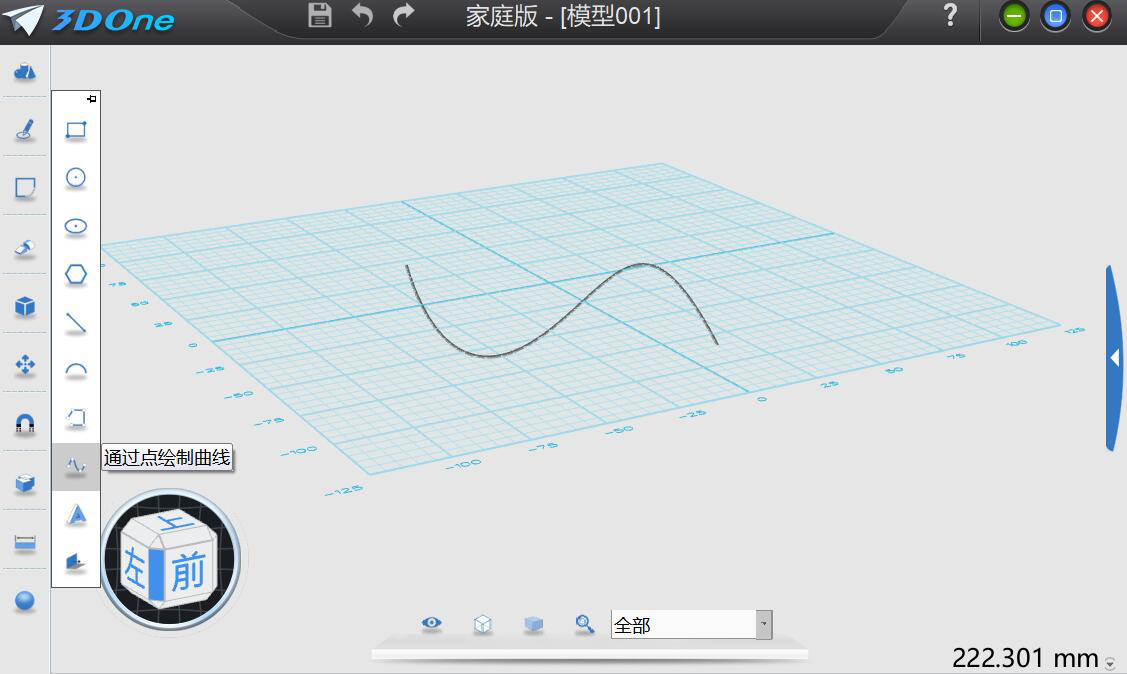The height and width of the screenshot is (674, 1127).
Task: Open the move tool with four arrows
Action: 24,365
